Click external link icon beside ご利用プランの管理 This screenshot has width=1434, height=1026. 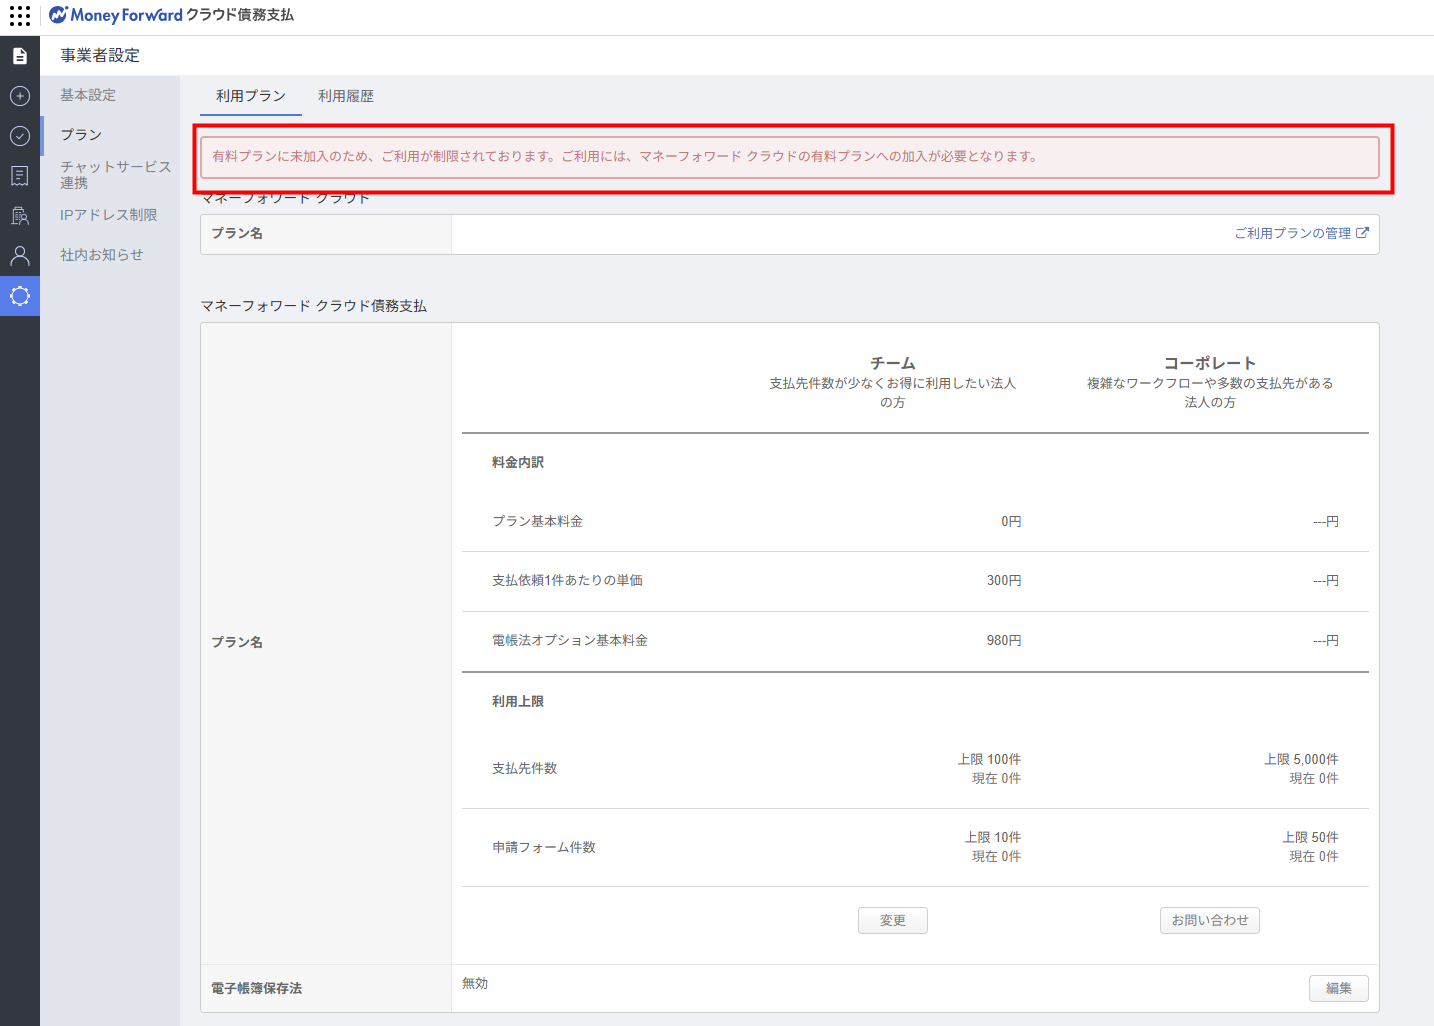click(x=1362, y=233)
